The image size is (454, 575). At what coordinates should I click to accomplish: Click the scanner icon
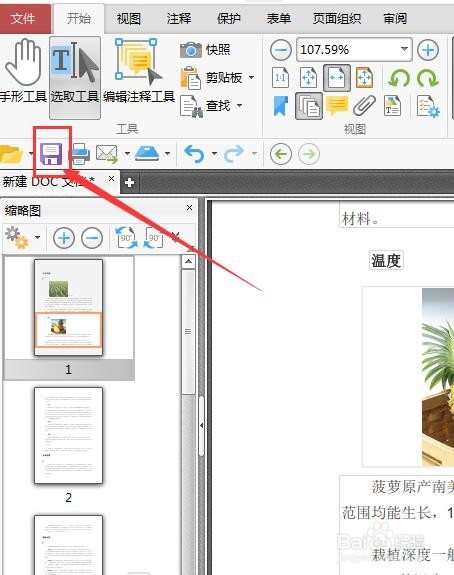pyautogui.click(x=147, y=153)
